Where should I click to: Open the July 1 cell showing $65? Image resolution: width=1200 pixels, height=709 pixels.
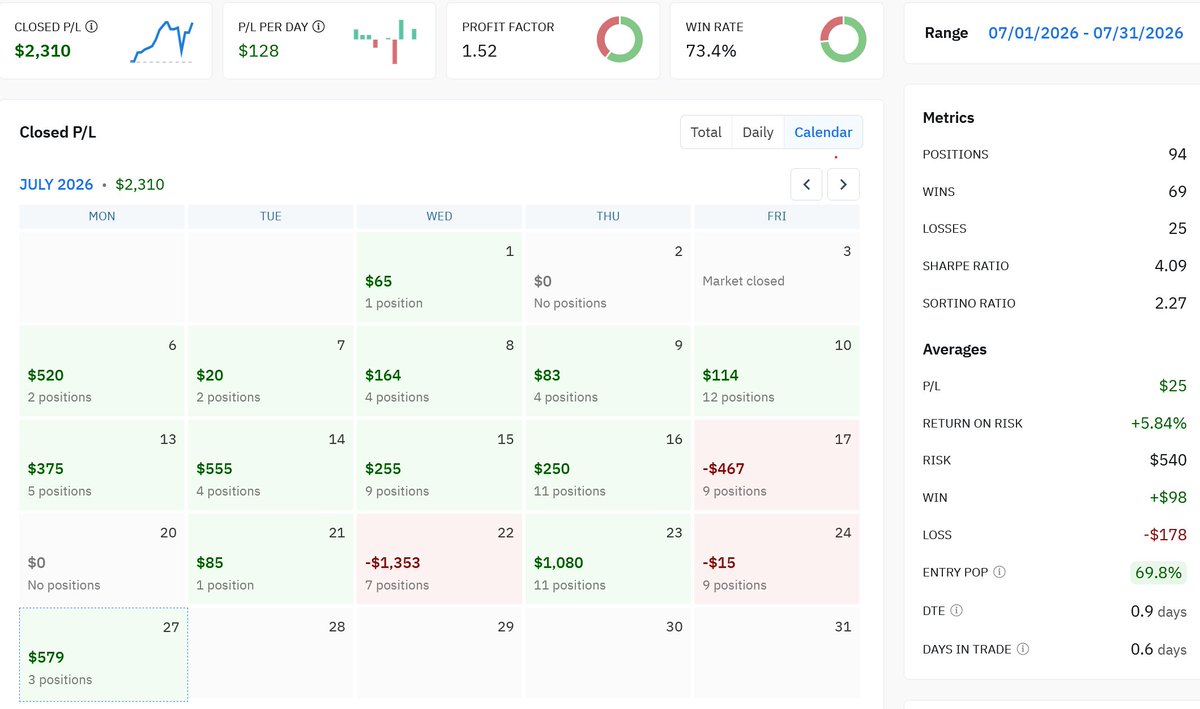coord(439,278)
